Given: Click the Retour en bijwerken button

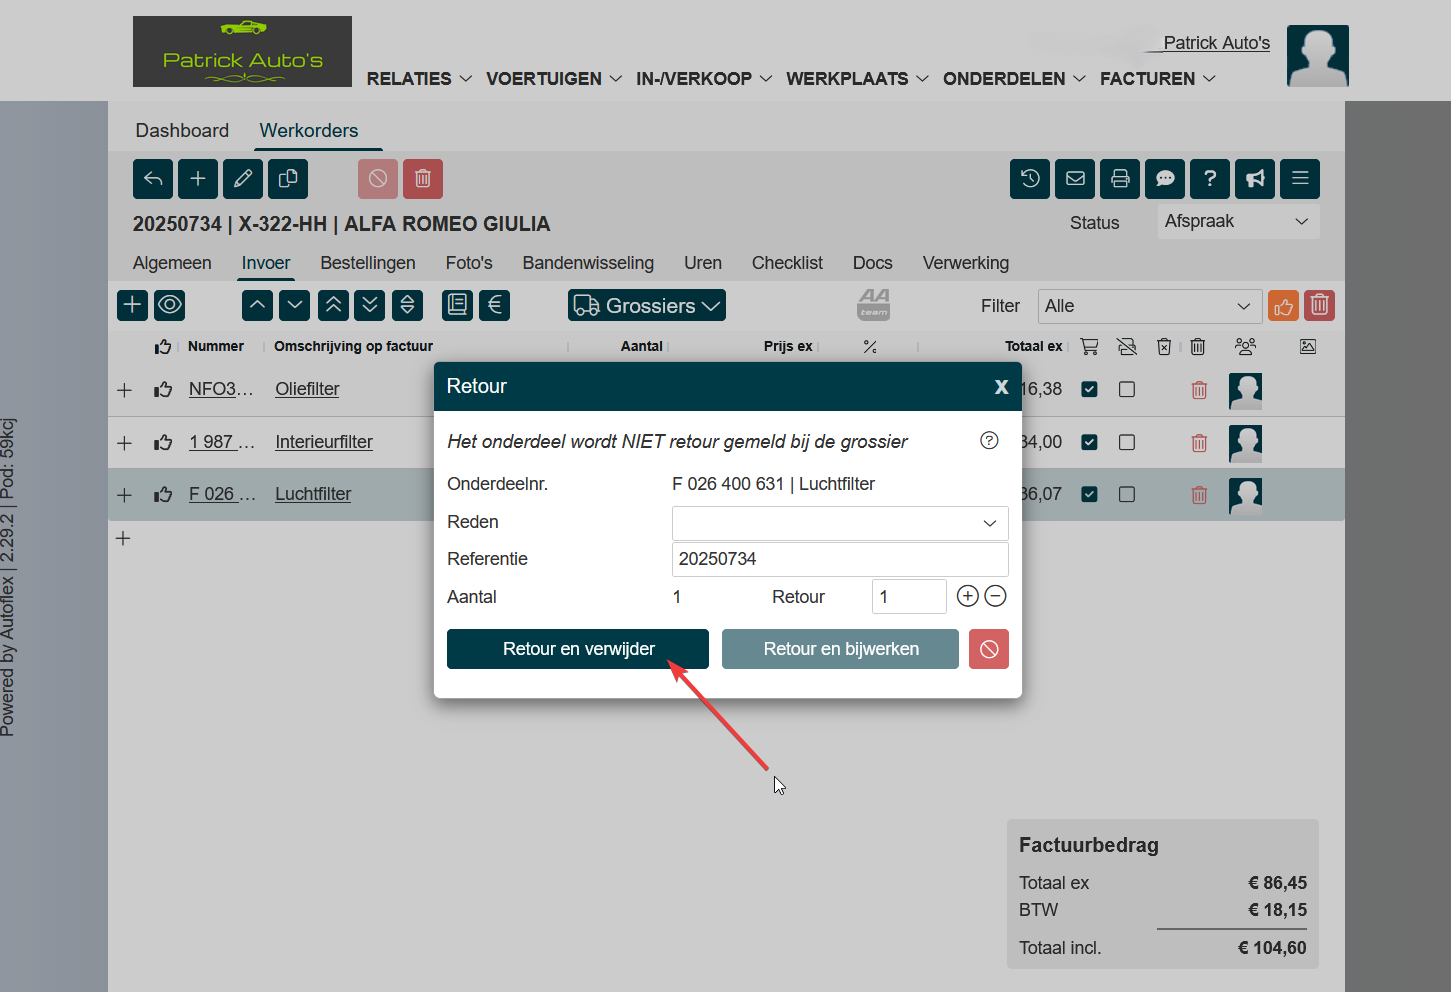Looking at the screenshot, I should click(840, 649).
